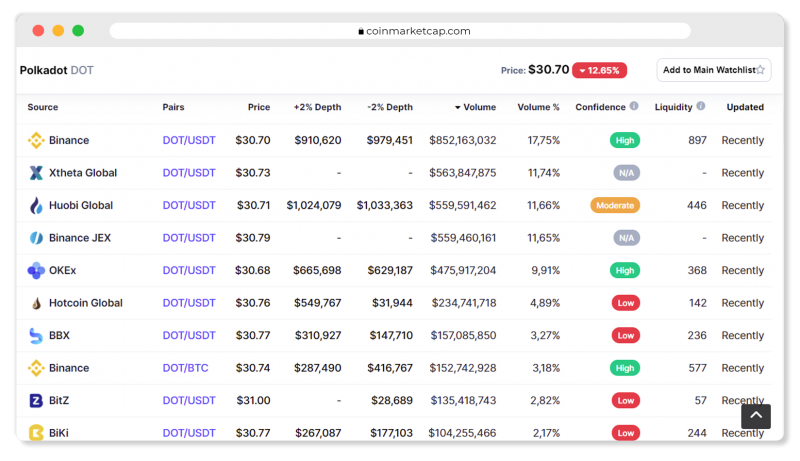The height and width of the screenshot is (461, 800).
Task: Click the red 12.65% price change badge
Action: (599, 70)
